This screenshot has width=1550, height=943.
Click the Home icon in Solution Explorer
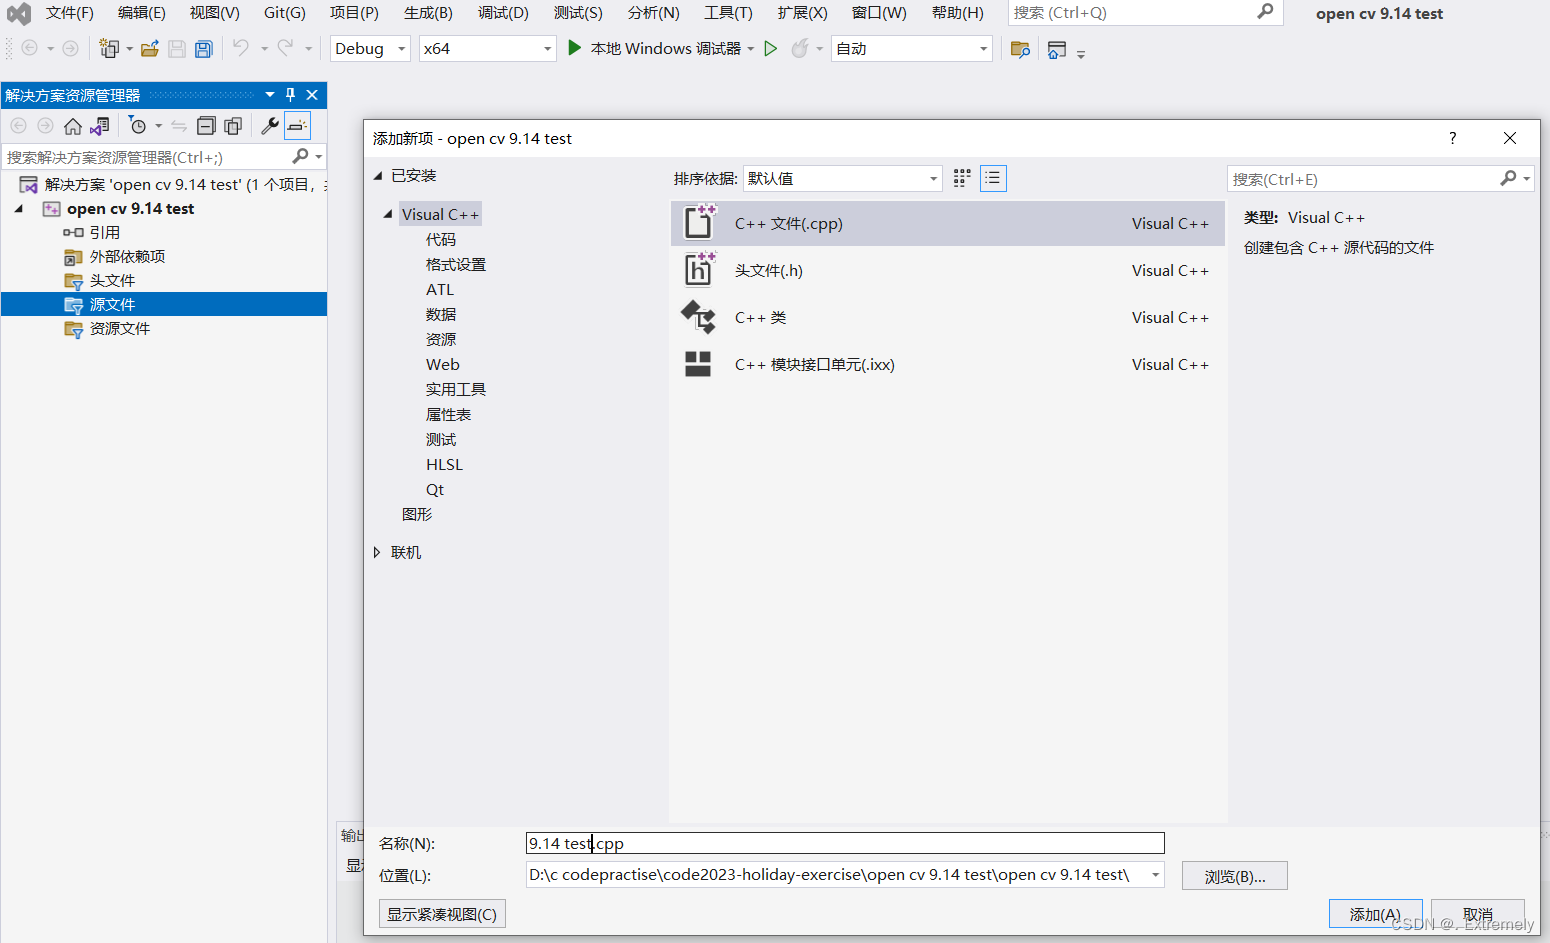point(73,126)
